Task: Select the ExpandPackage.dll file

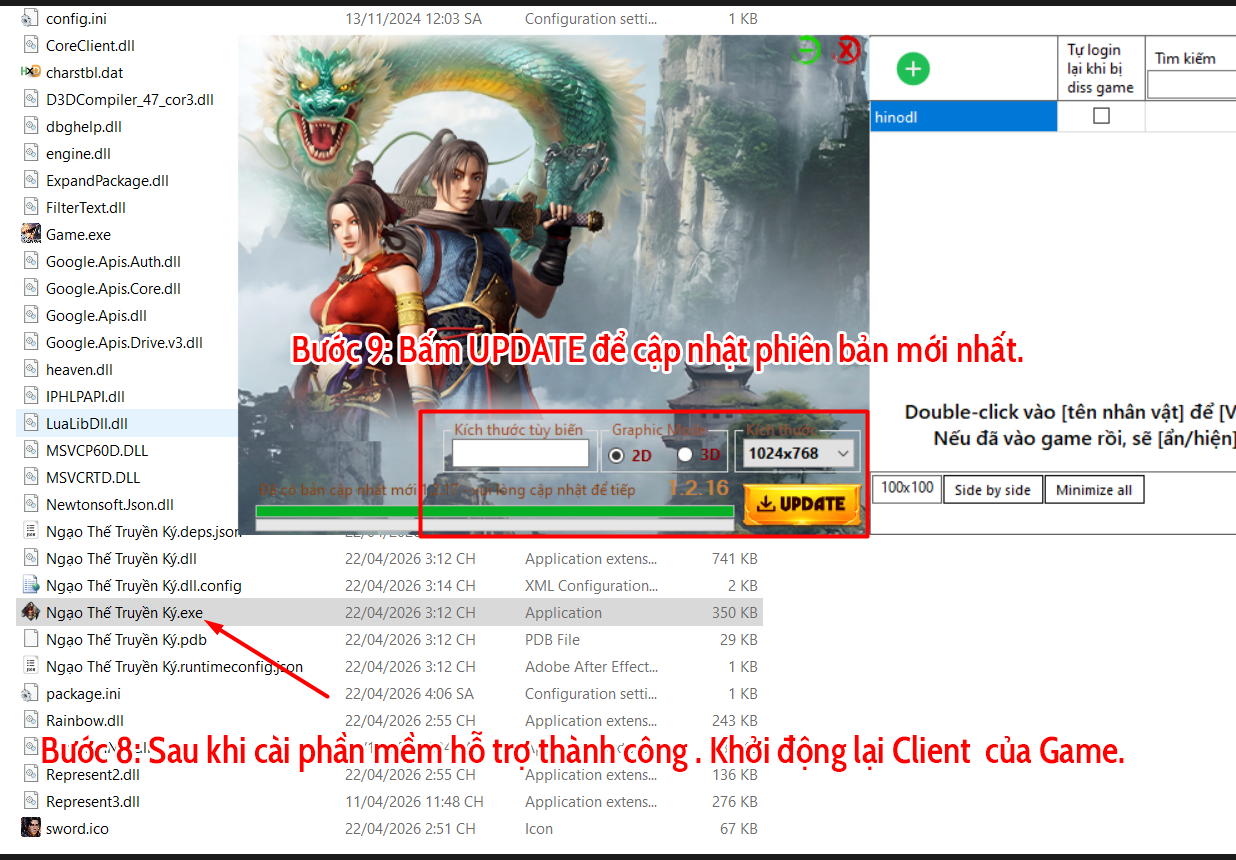Action: 107,181
